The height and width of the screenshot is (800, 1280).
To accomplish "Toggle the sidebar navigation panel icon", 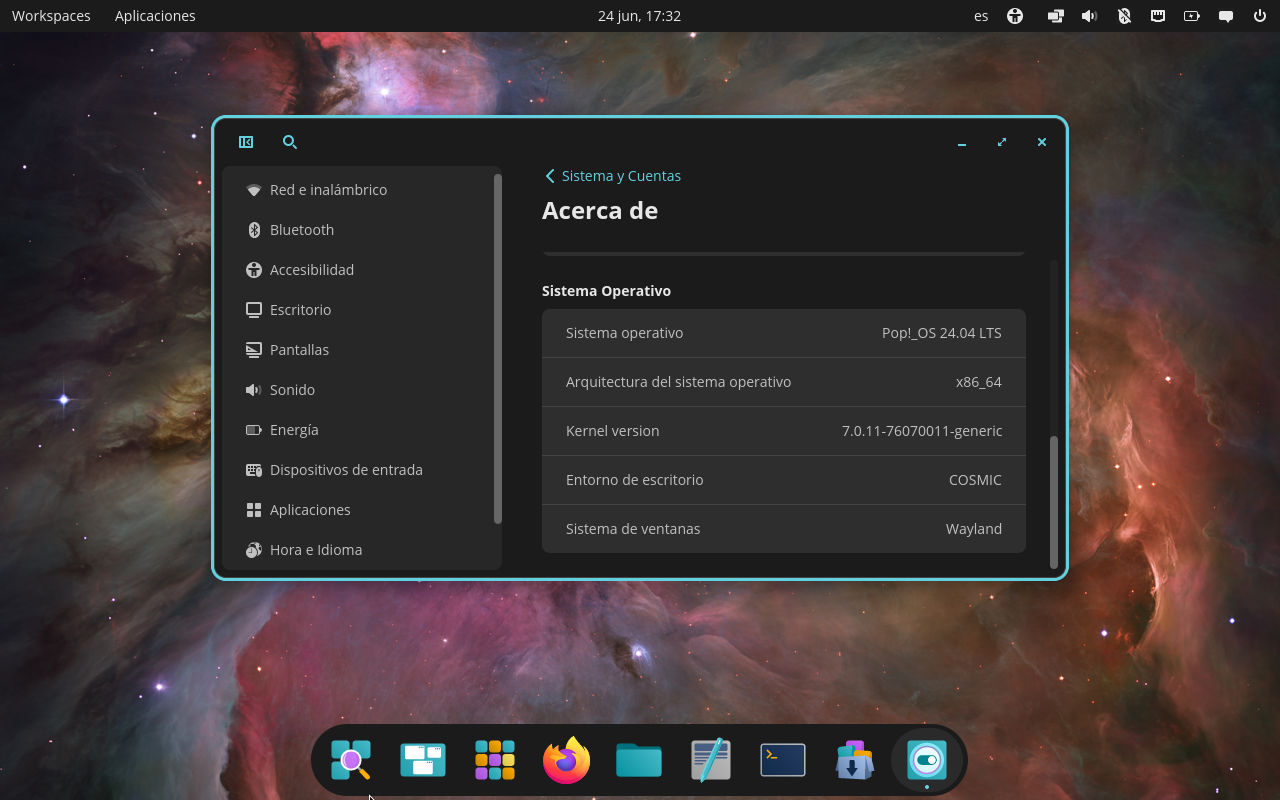I will pos(246,142).
